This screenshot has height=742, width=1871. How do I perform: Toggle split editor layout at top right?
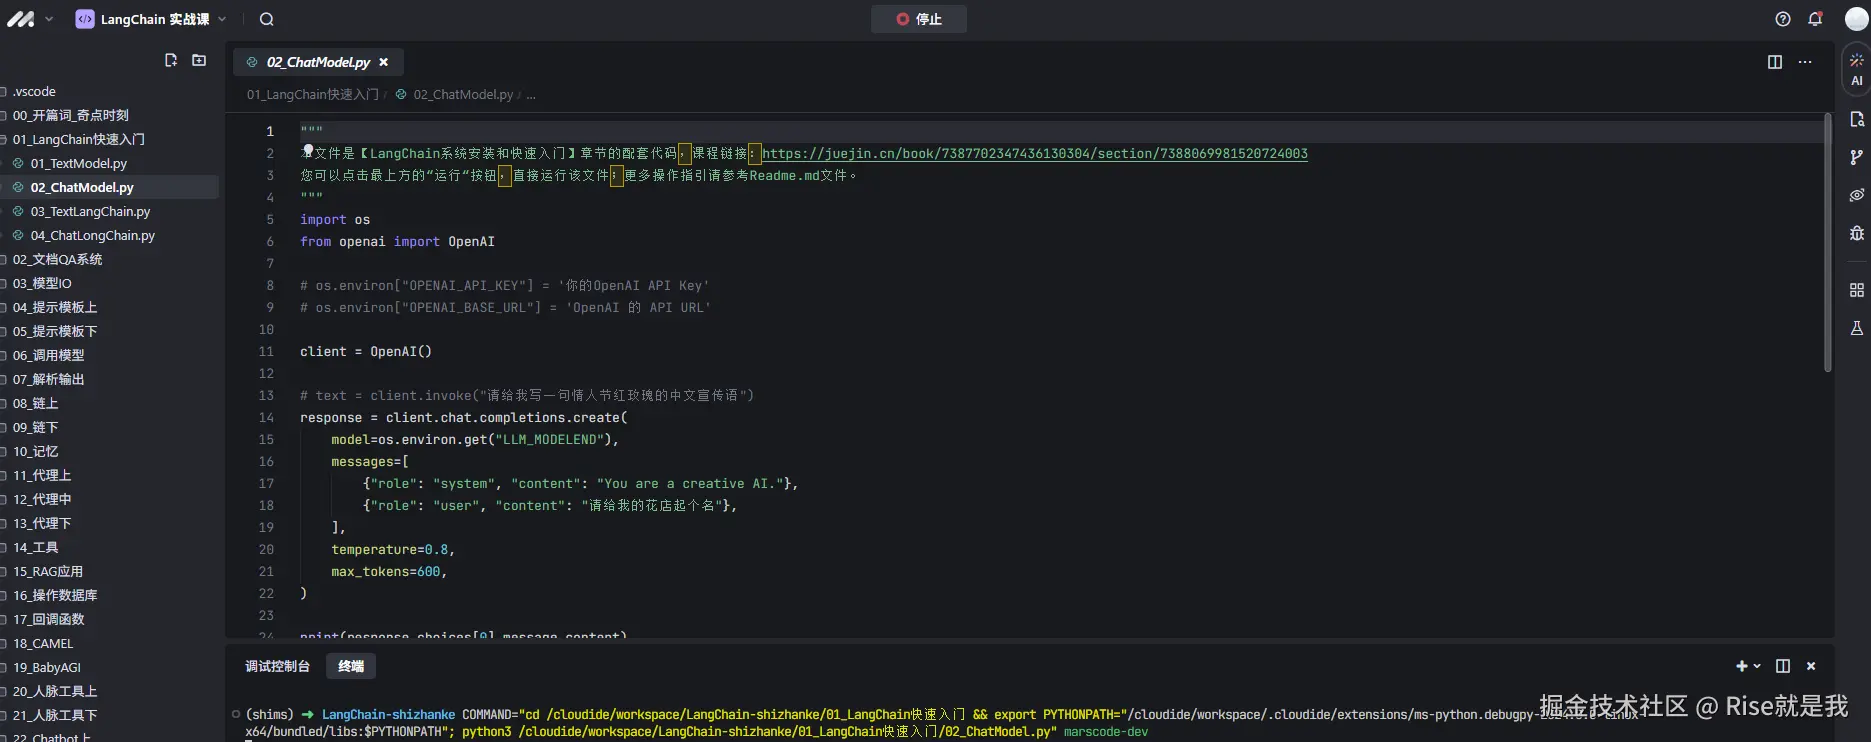click(1775, 62)
